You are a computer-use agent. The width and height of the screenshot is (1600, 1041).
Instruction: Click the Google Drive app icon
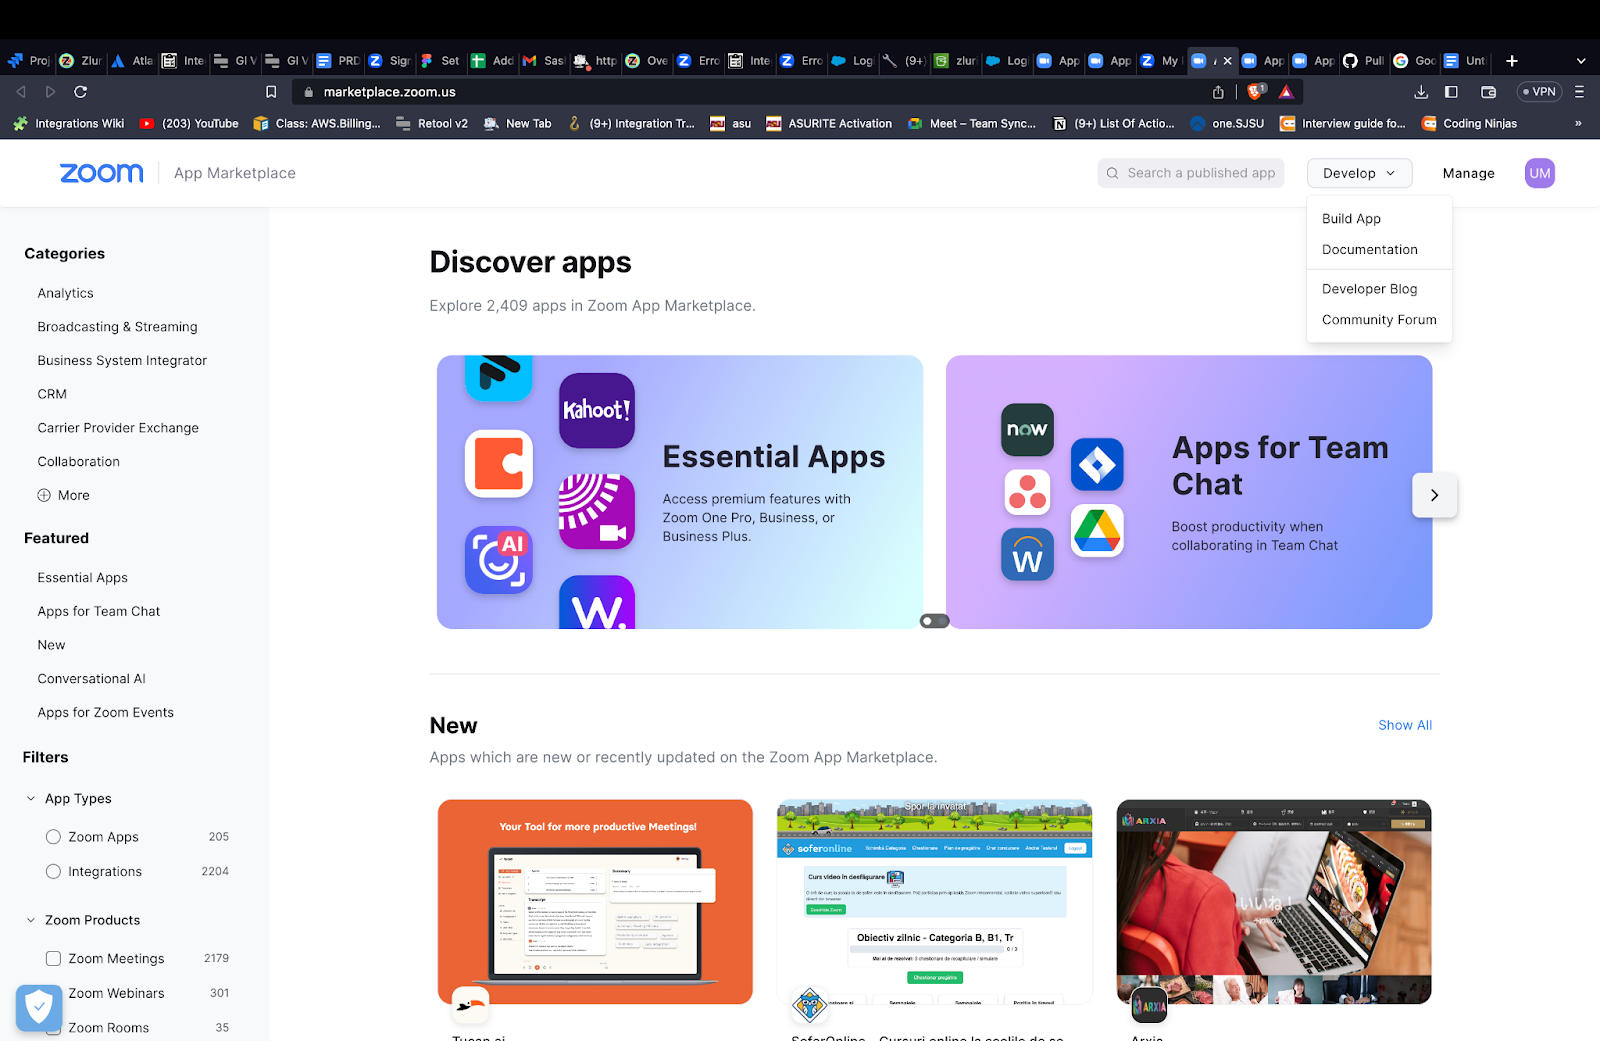pos(1097,531)
